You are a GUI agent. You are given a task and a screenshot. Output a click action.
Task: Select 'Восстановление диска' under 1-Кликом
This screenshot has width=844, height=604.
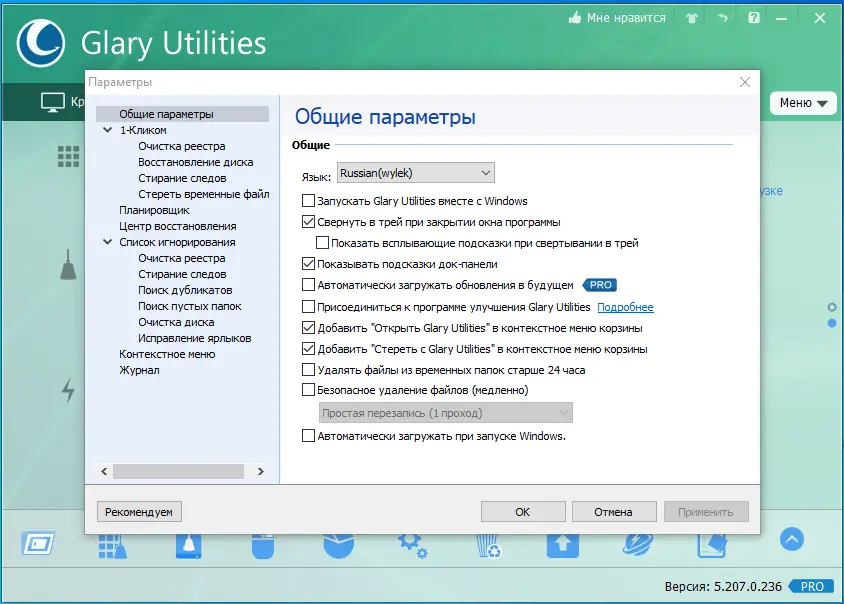coord(195,162)
